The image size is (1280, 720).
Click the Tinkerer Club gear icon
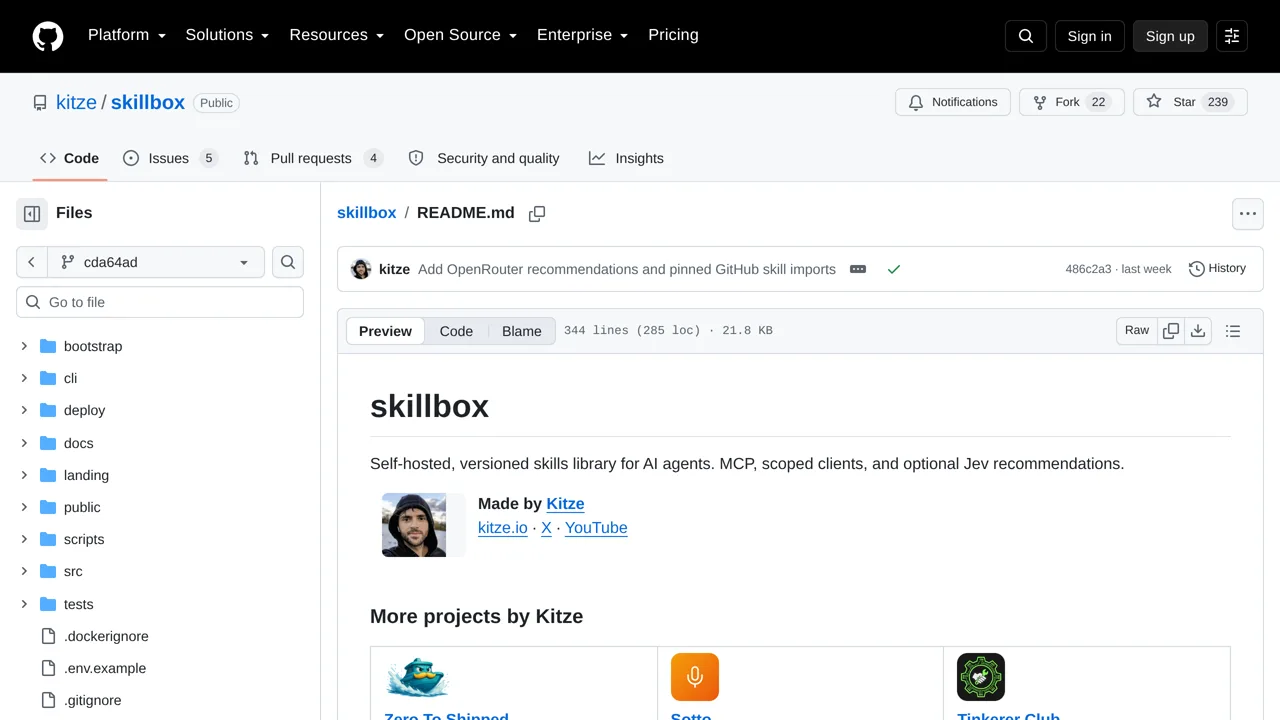point(981,677)
